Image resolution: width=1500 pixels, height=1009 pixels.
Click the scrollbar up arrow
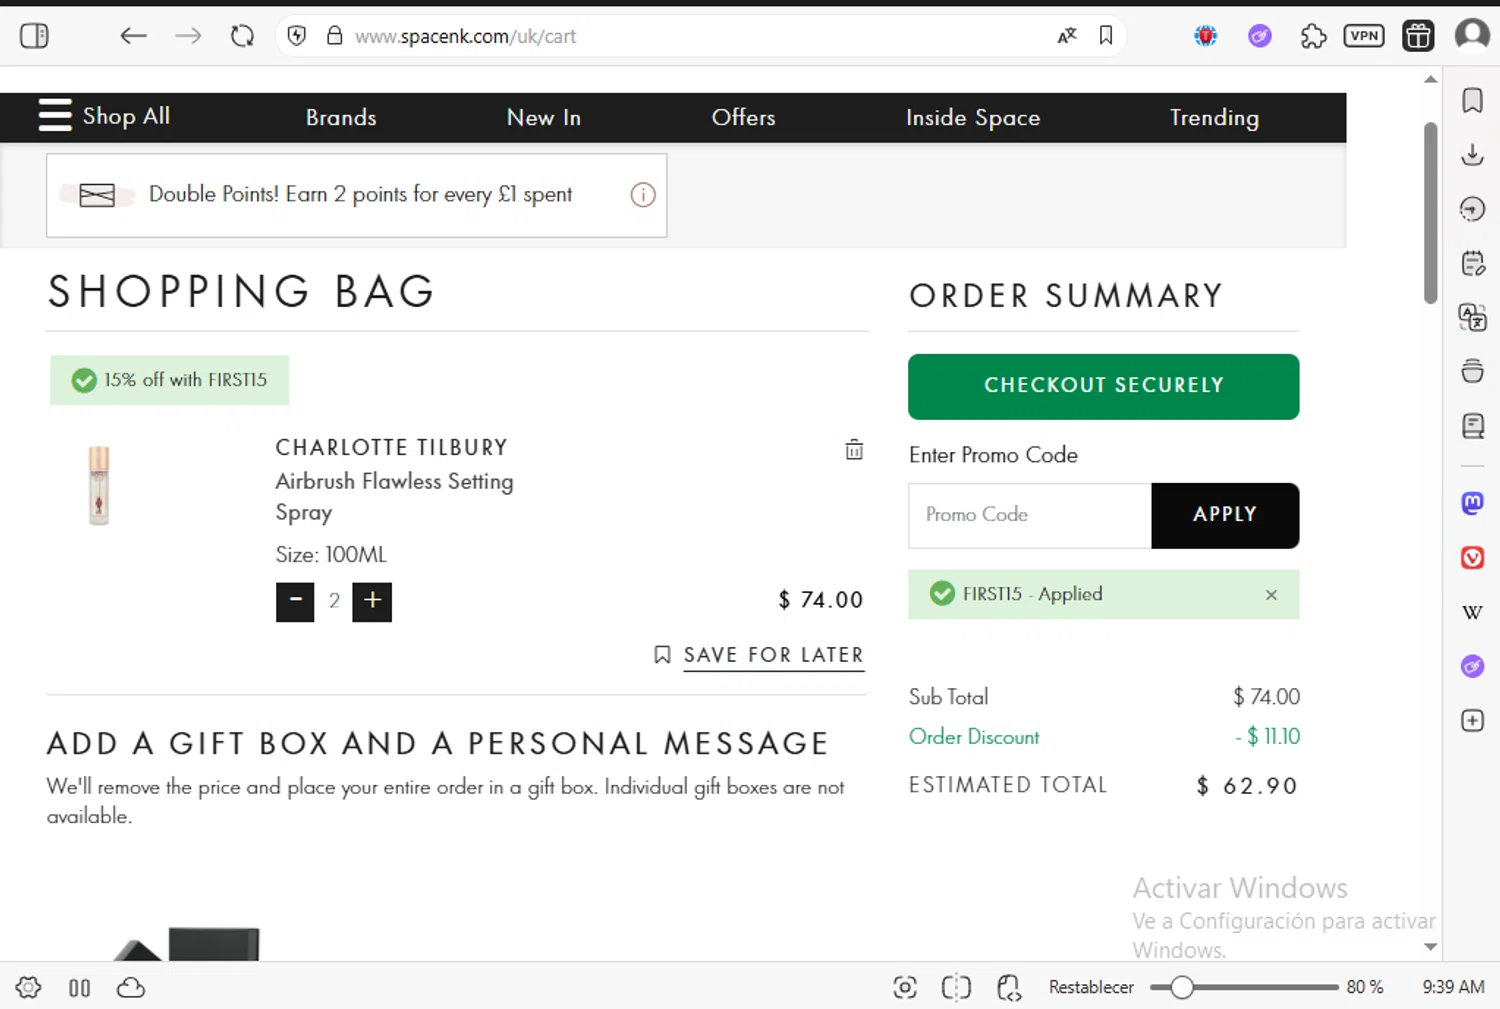coord(1431,79)
